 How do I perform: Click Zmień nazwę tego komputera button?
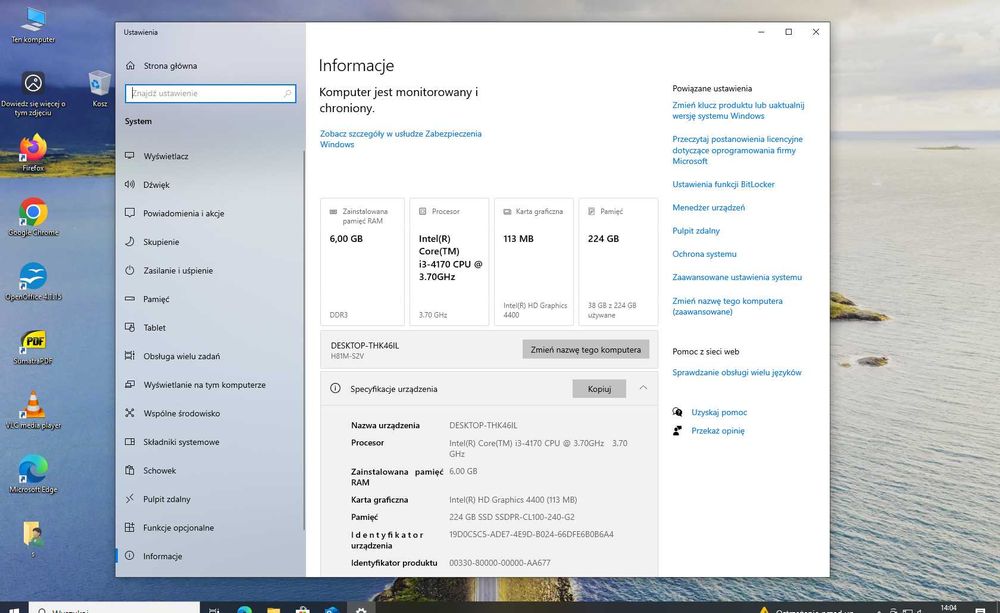point(585,350)
